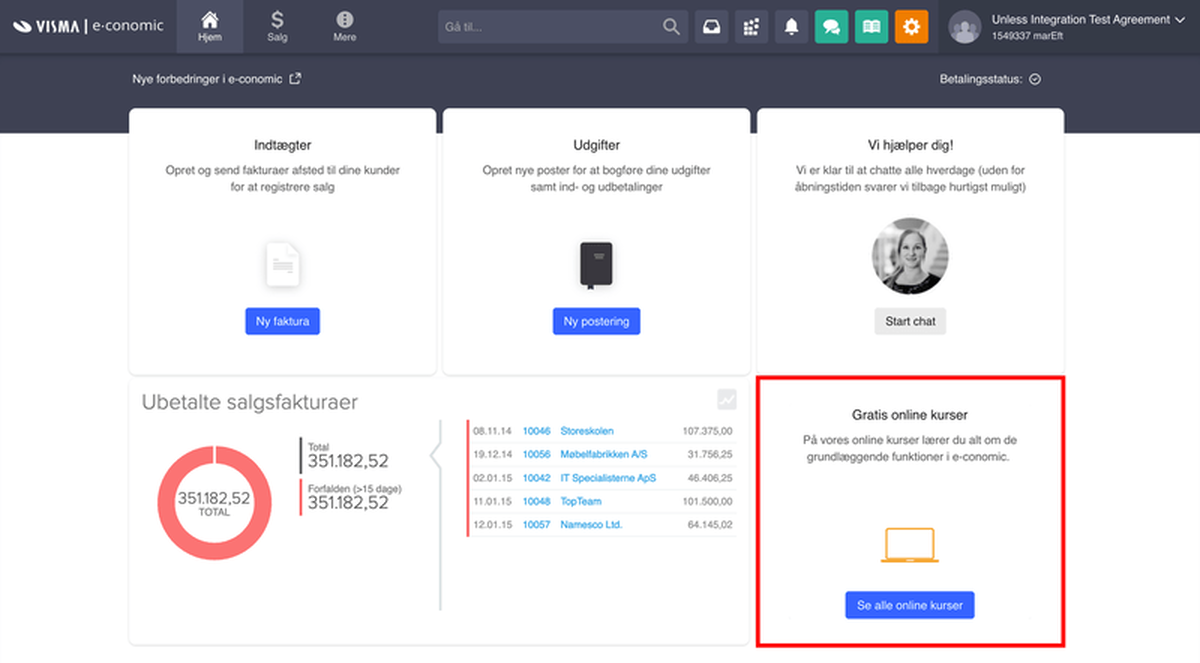The image size is (1200, 663).
Task: Click the magnifier search icon
Action: (671, 27)
